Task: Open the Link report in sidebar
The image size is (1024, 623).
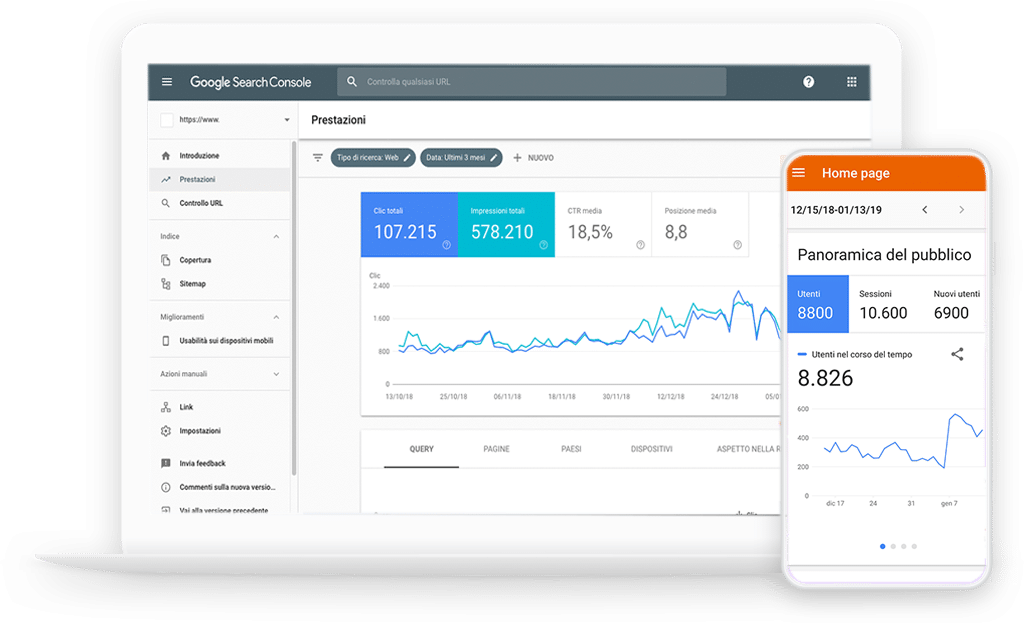Action: 219,407
